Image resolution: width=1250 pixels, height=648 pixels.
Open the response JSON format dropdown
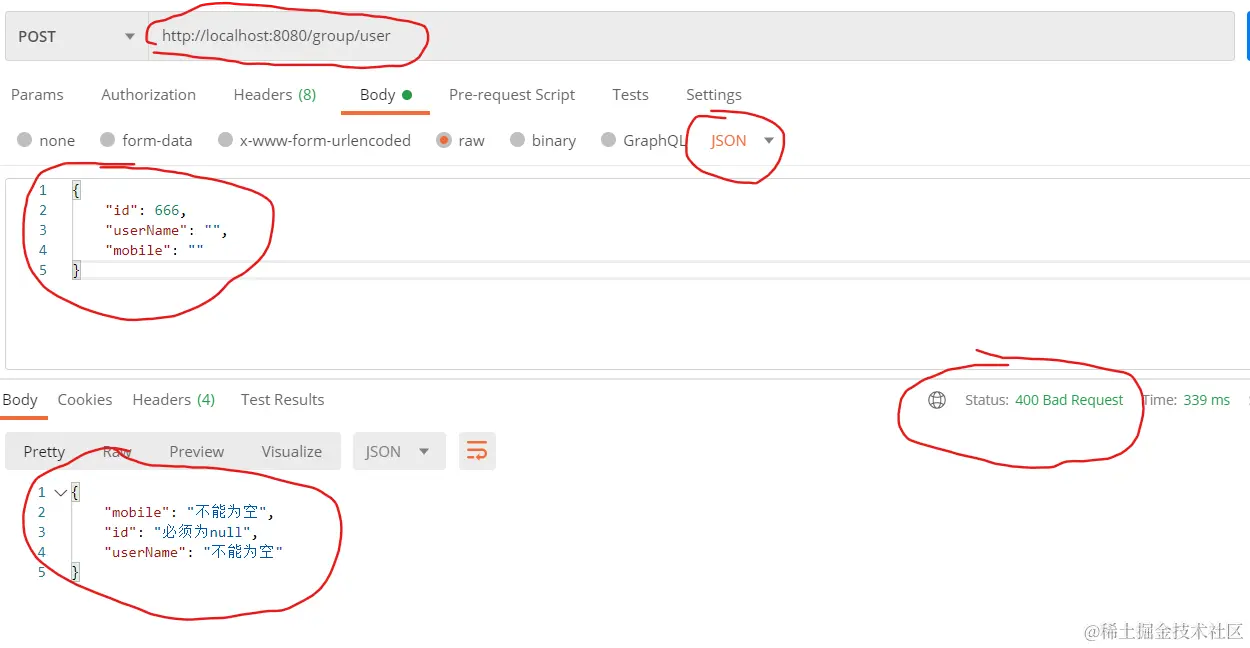point(397,452)
